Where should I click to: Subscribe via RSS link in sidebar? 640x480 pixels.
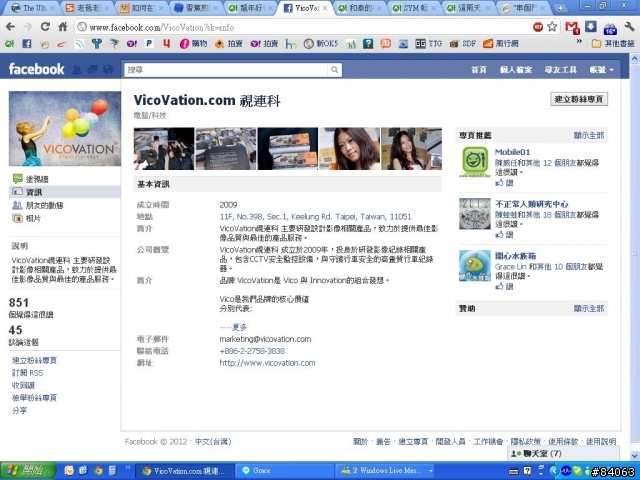point(27,373)
